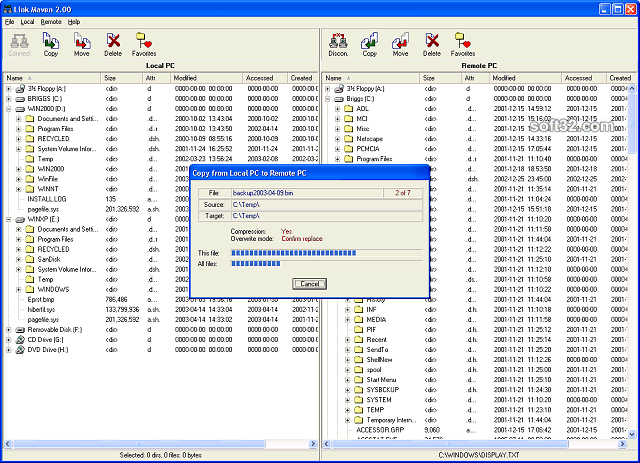The width and height of the screenshot is (640, 463).
Task: Expand the Removable Disk (F:) node
Action: point(9,330)
